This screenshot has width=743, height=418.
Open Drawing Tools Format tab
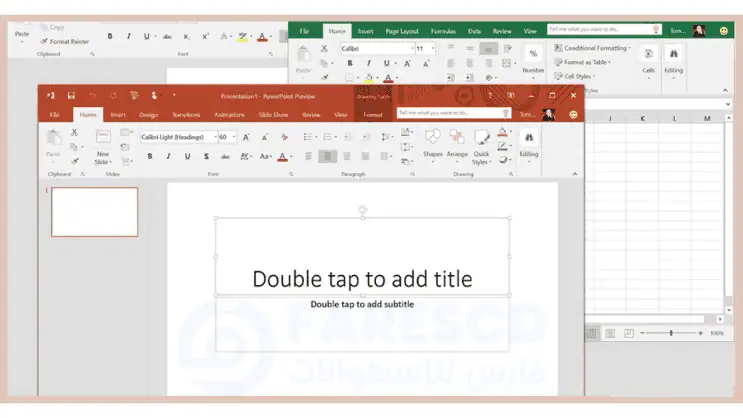[373, 115]
